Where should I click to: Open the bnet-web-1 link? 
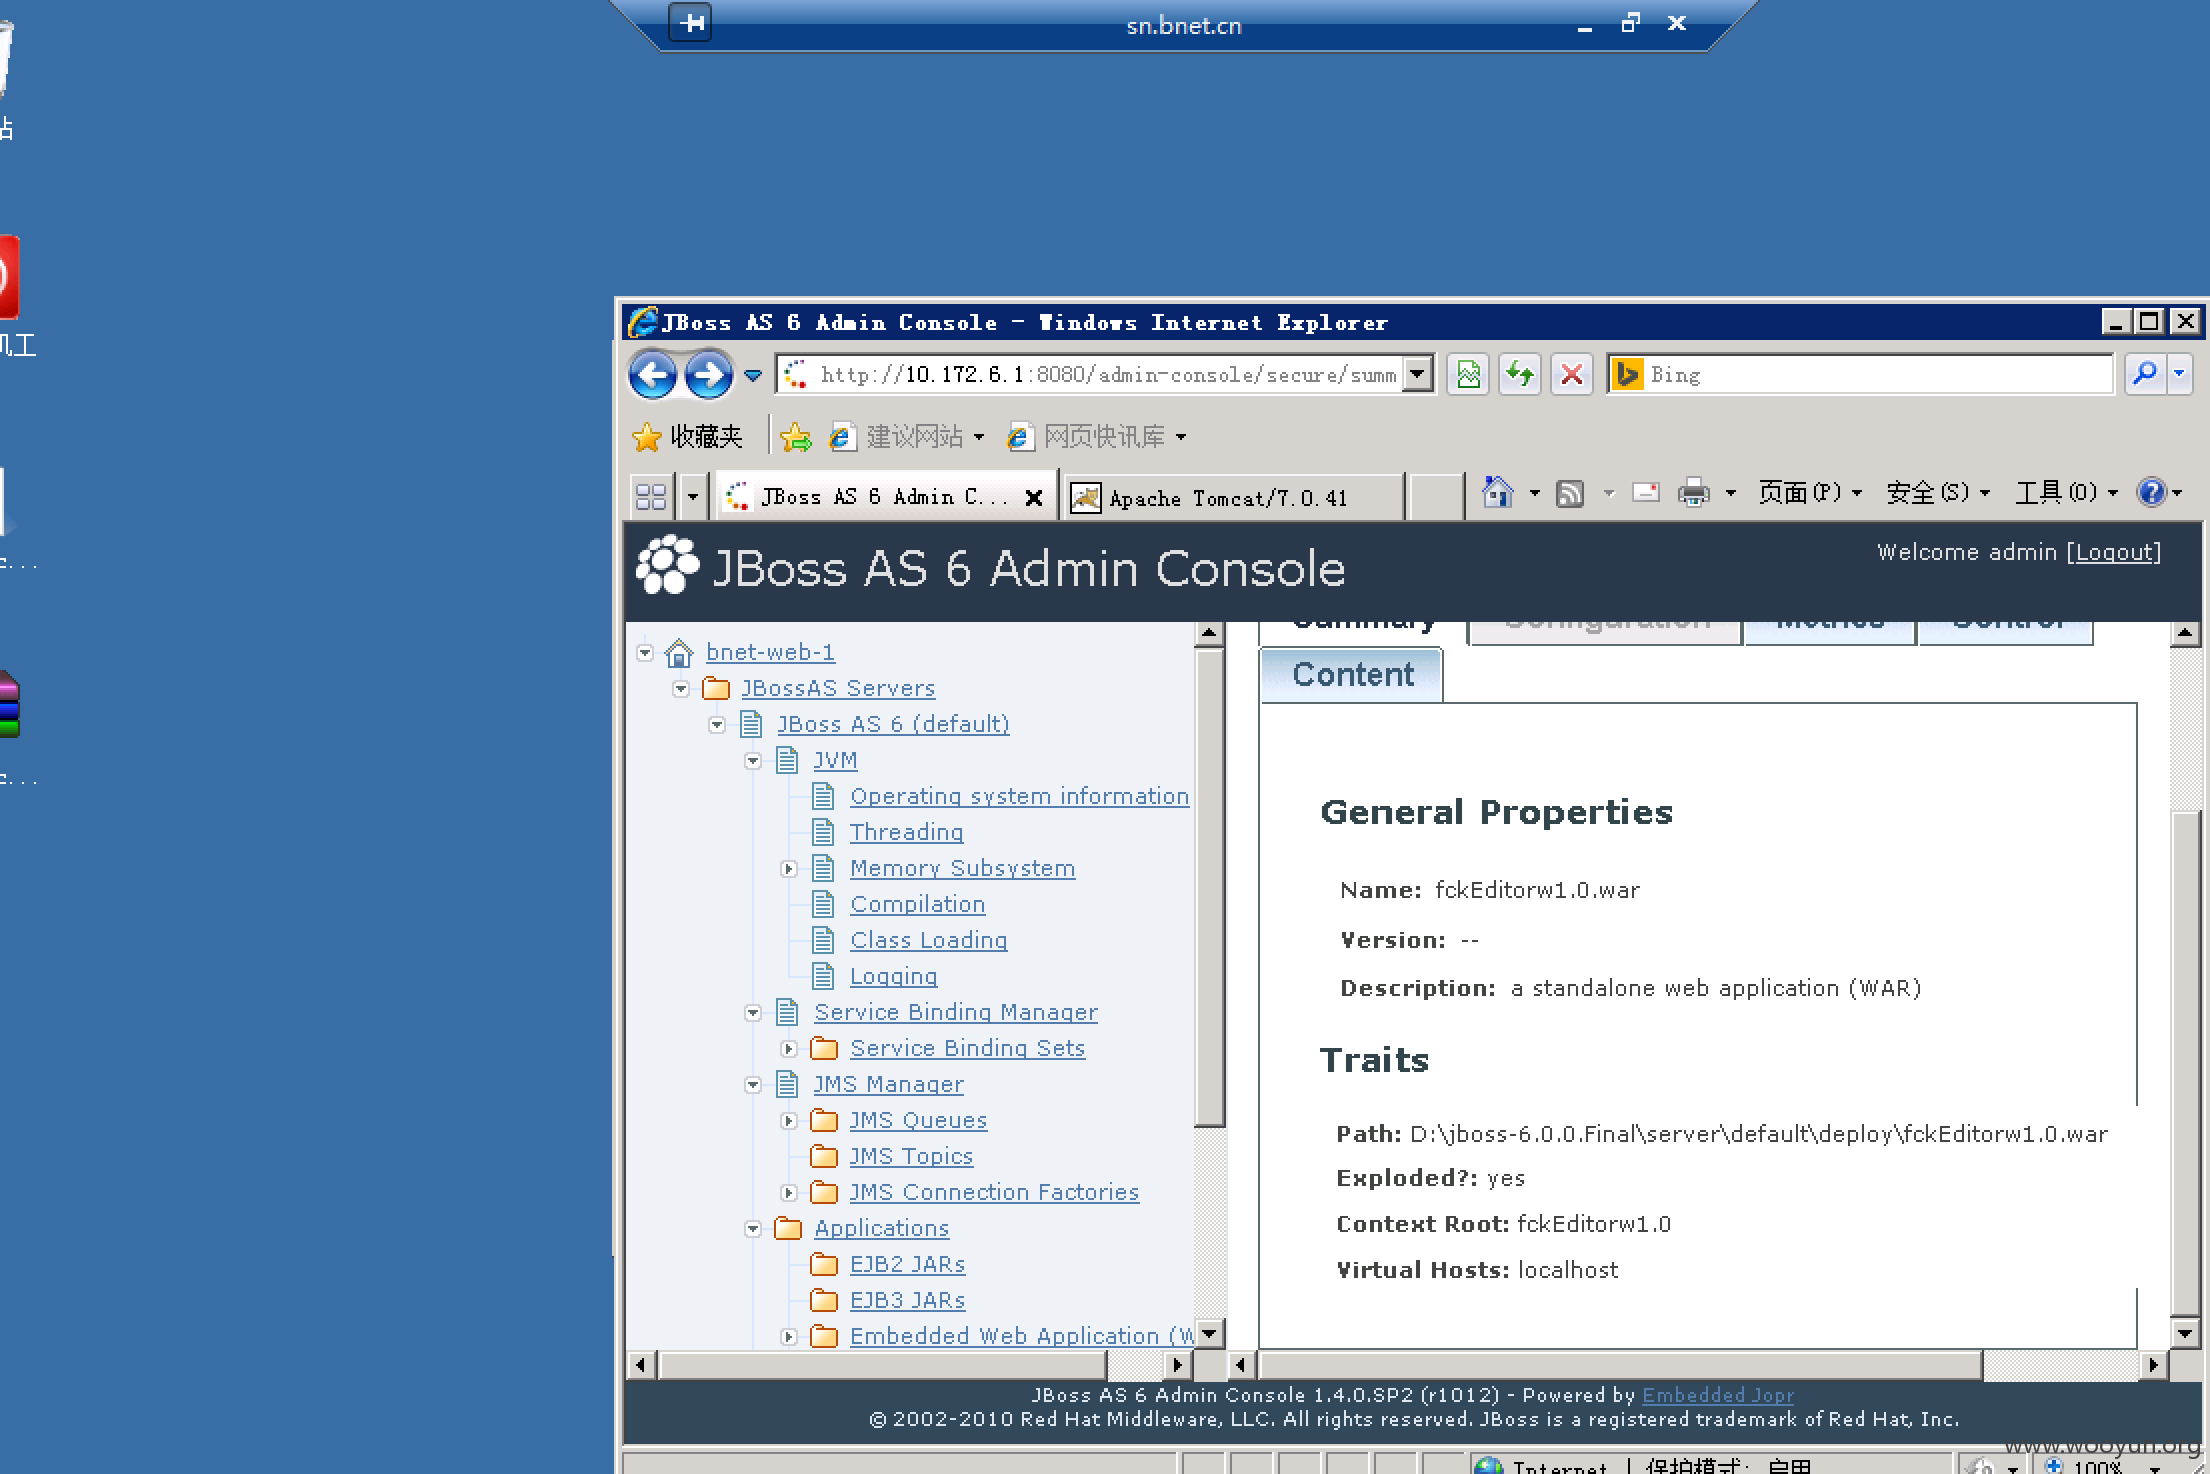pos(770,652)
